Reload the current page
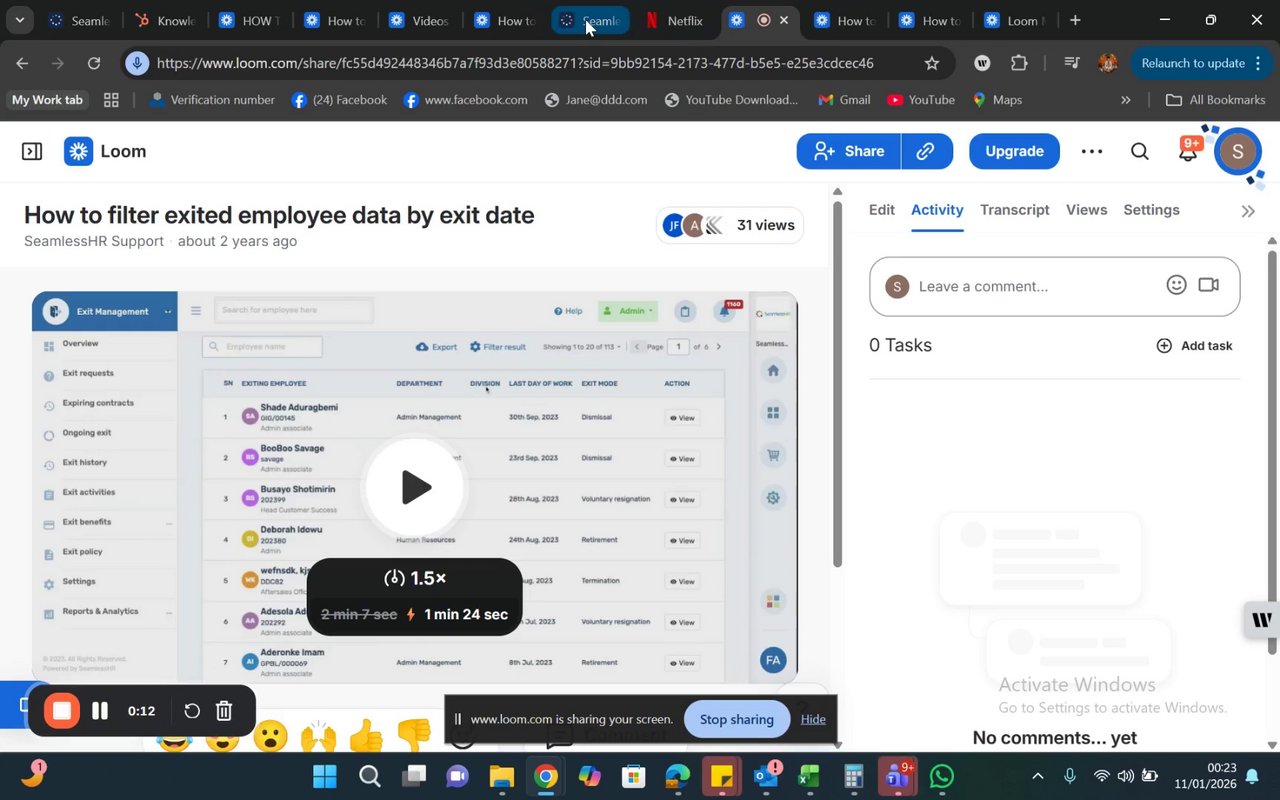Screen dimensions: 1280x800 tap(94, 63)
